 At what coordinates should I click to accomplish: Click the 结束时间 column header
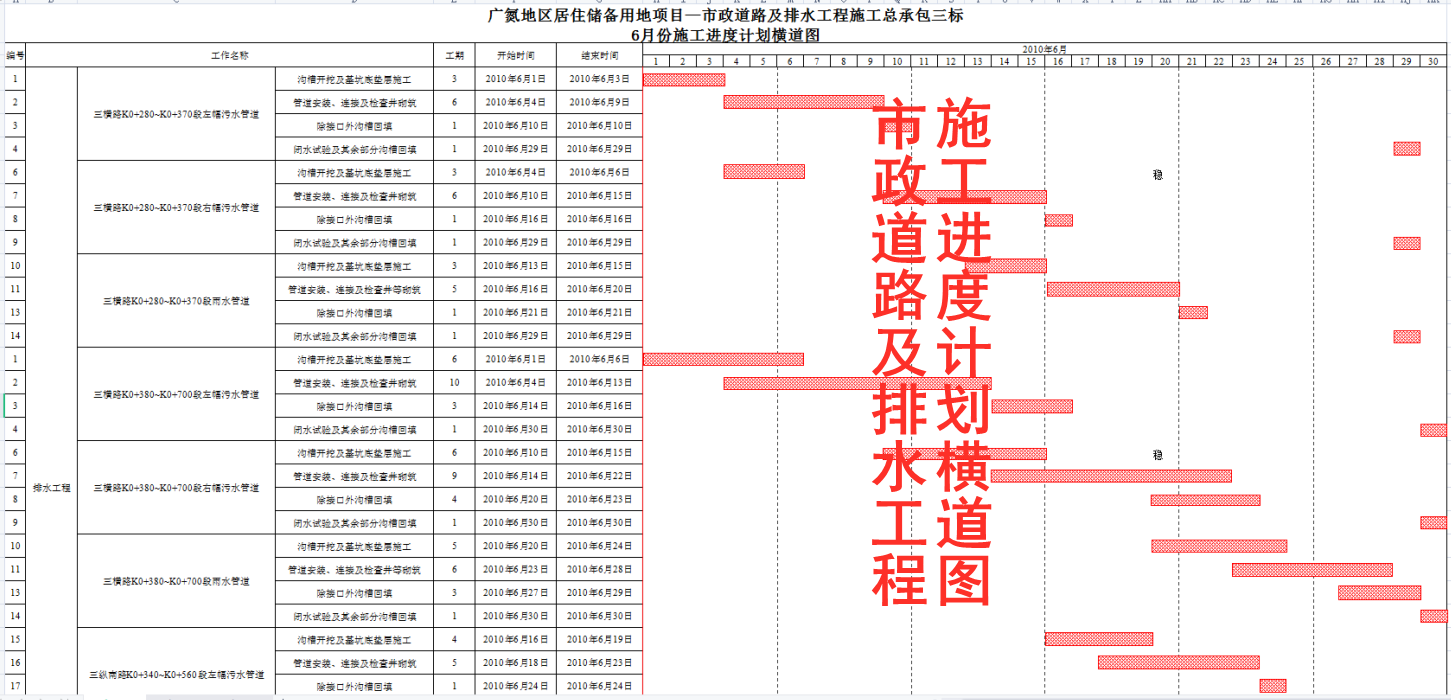coord(600,55)
